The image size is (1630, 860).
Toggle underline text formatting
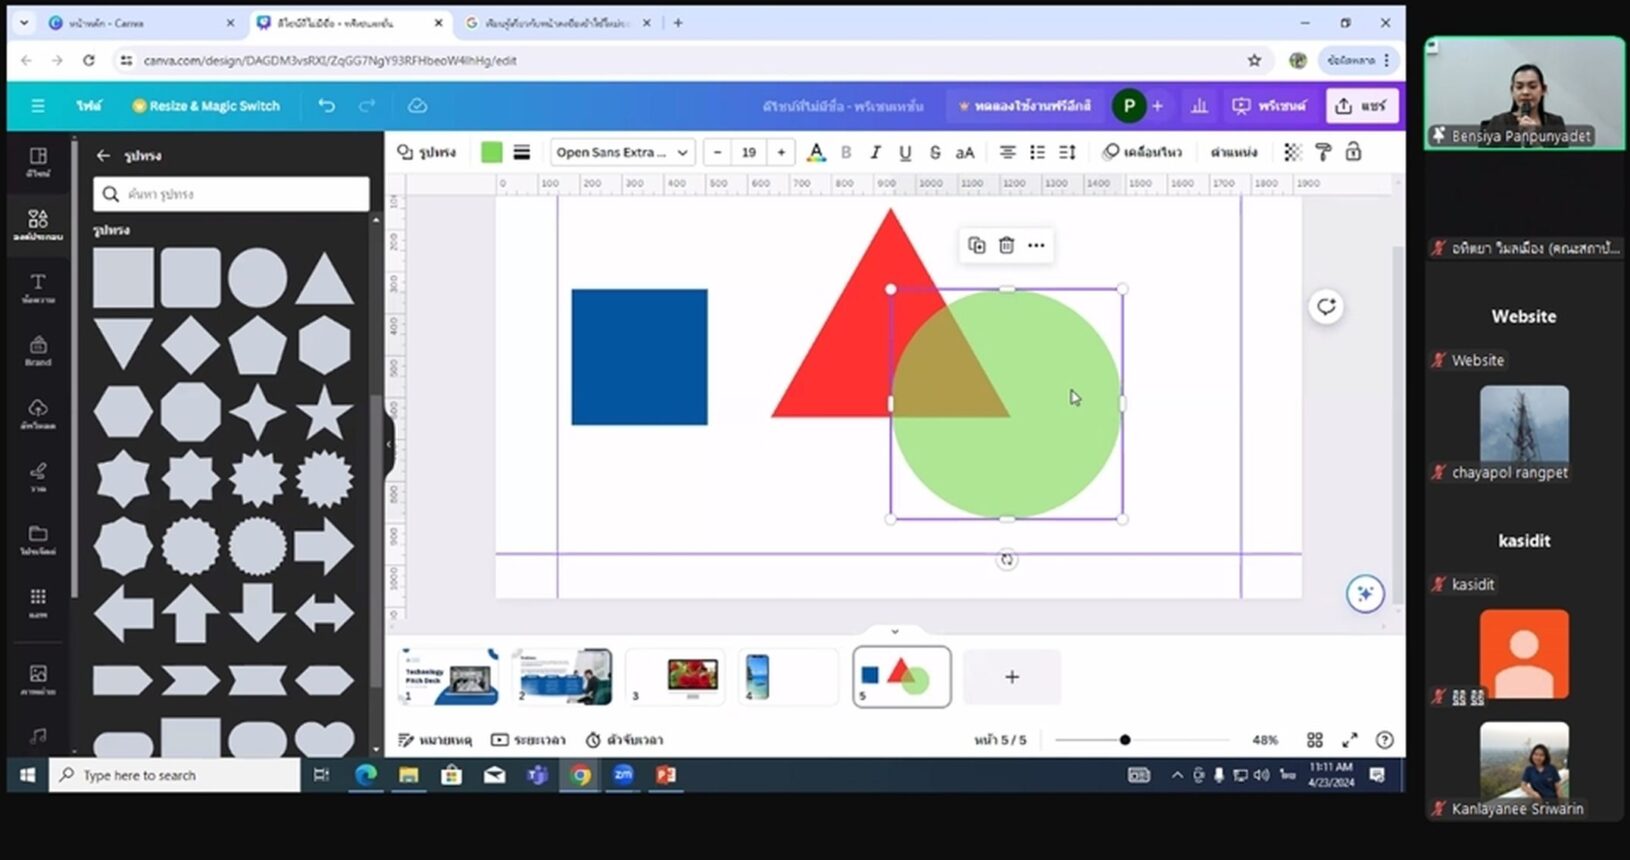[905, 152]
